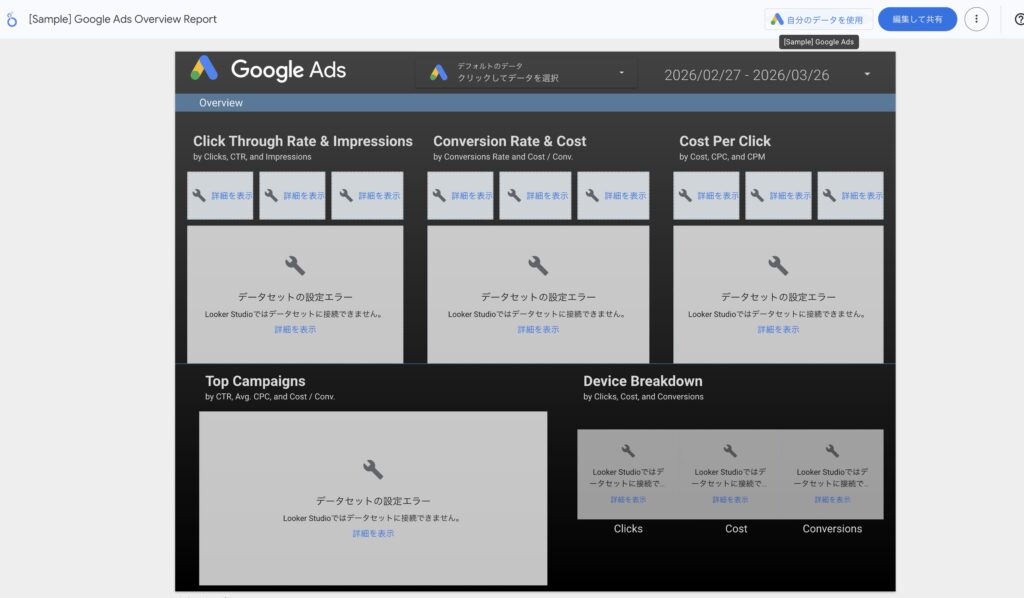Viewport: 1024px width, 598px height.
Task: Expand the default data source selector dropdown
Action: tap(621, 73)
